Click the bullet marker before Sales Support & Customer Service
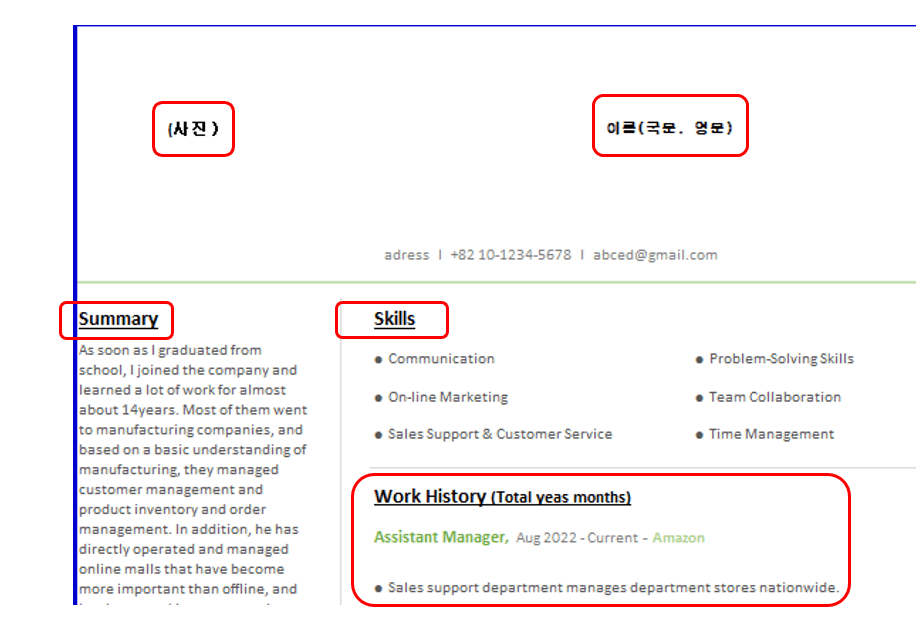 click(x=378, y=433)
